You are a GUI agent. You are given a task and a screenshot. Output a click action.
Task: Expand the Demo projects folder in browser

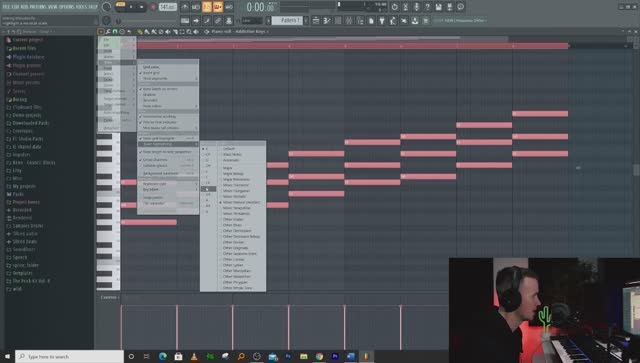27,115
